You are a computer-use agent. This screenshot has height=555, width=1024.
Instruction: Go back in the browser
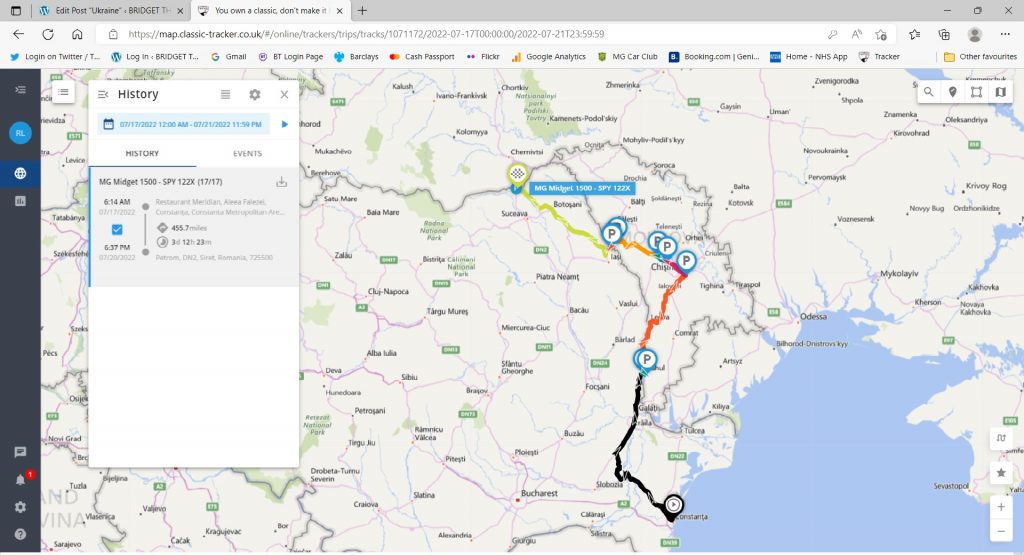pos(18,34)
